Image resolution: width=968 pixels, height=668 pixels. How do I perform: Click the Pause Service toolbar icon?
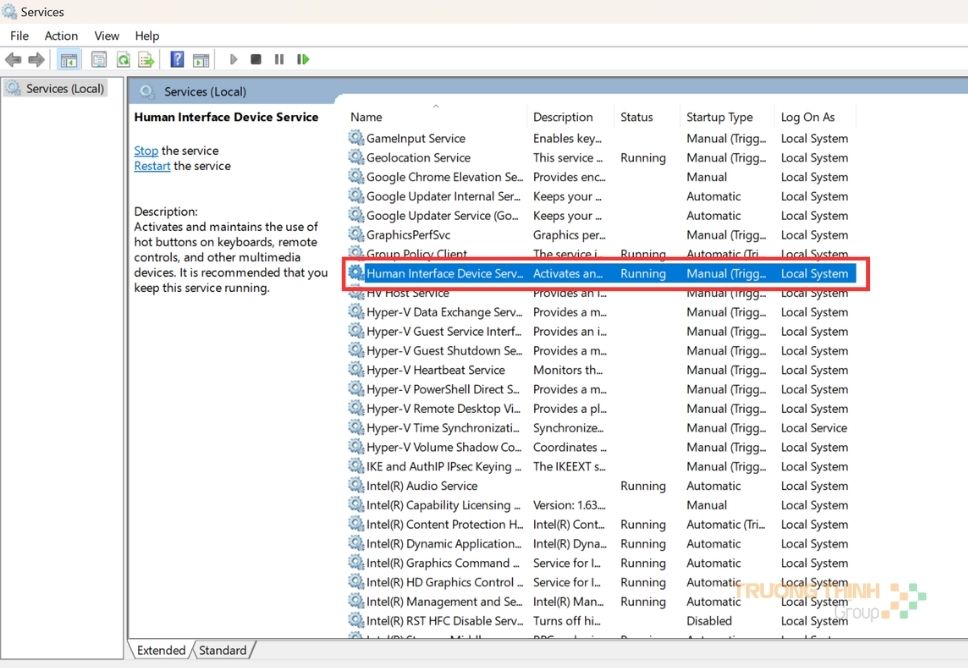tap(279, 60)
